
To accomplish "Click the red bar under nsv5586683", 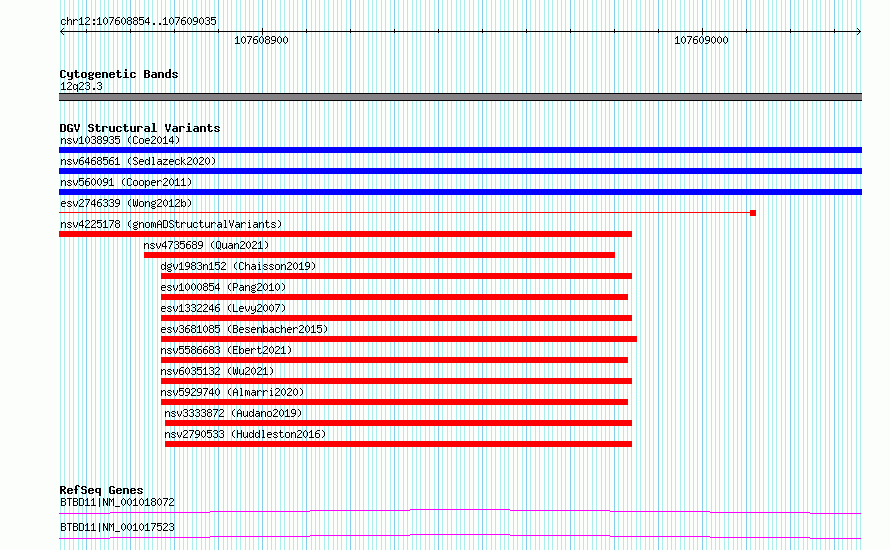I will coord(394,360).
